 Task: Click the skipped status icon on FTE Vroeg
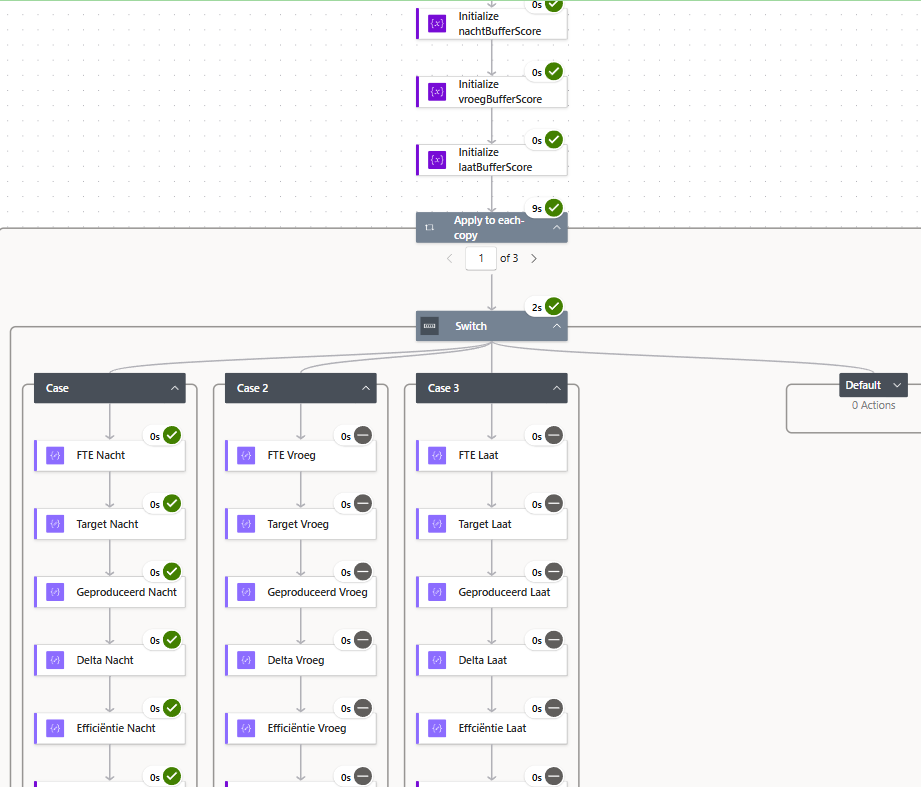click(x=363, y=435)
